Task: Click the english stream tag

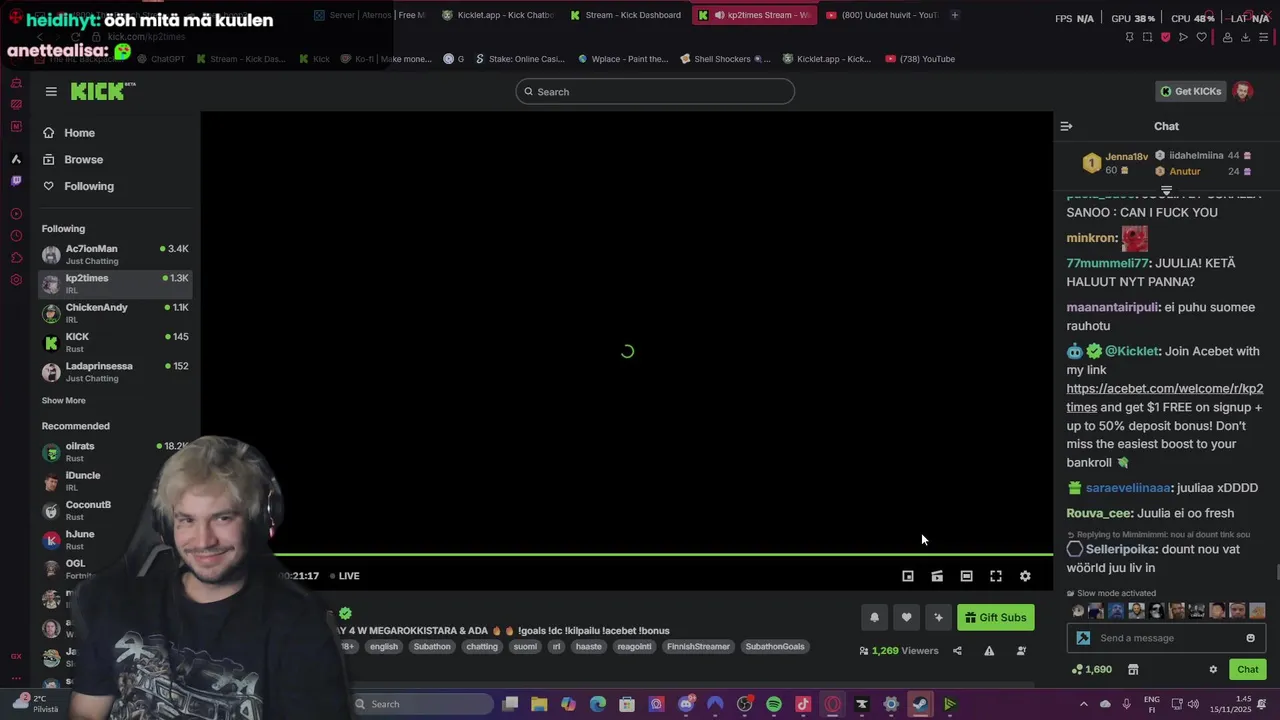Action: tap(384, 647)
